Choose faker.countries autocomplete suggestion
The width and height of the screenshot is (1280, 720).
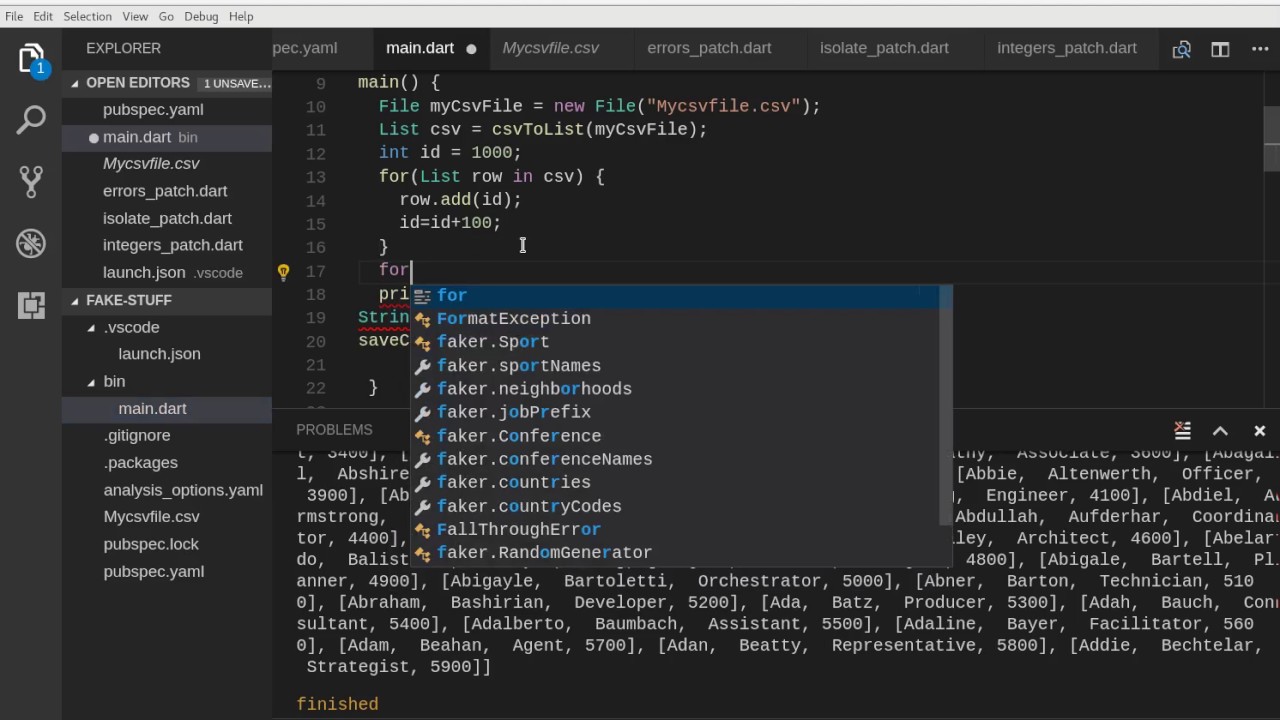pos(675,482)
